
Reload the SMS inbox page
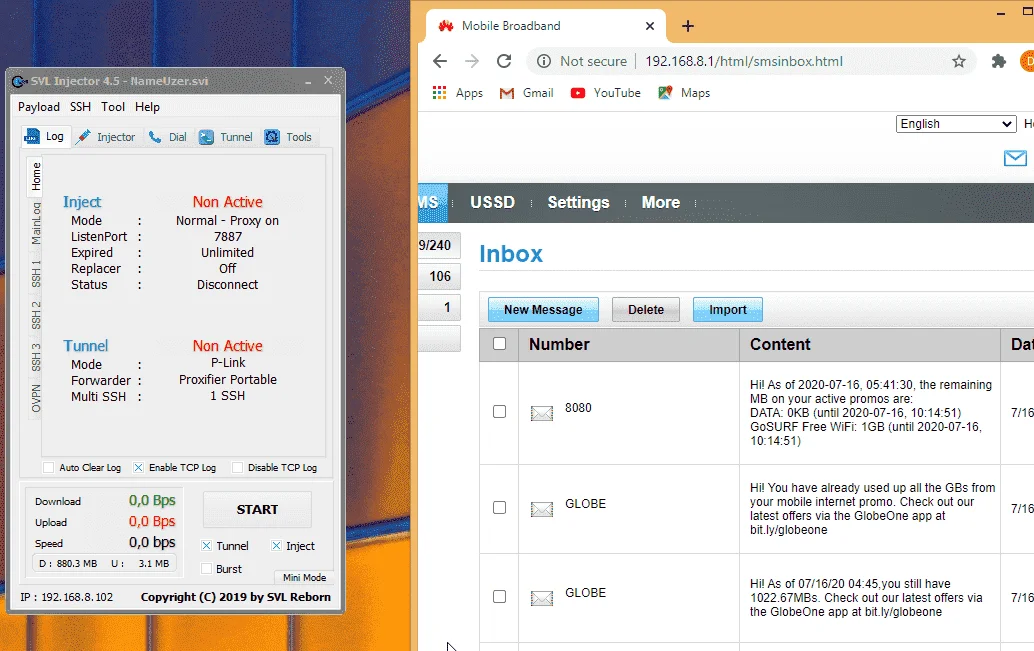(504, 61)
